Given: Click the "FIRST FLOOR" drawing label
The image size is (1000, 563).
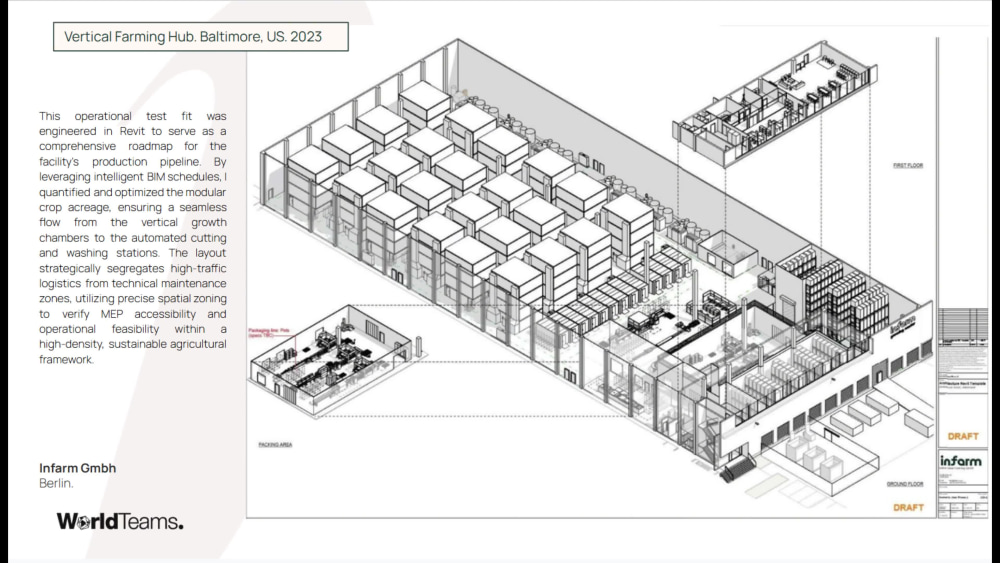Looking at the screenshot, I should point(908,165).
